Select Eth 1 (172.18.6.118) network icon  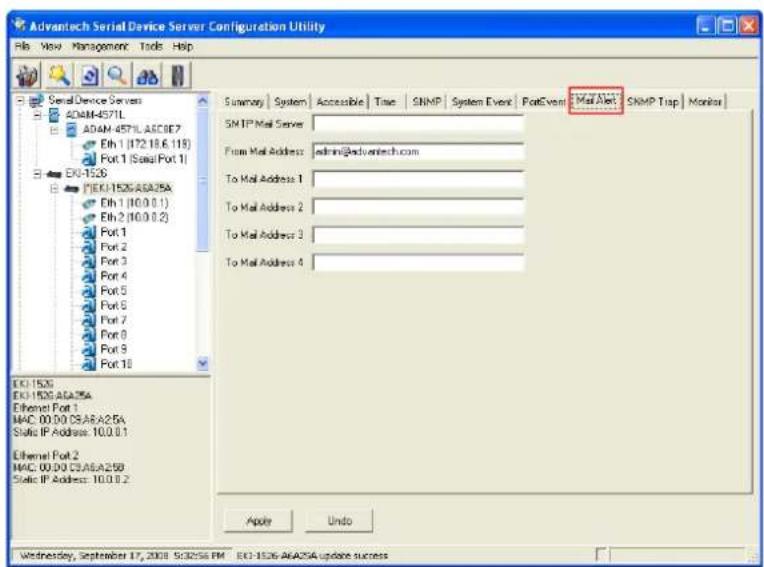[90, 145]
